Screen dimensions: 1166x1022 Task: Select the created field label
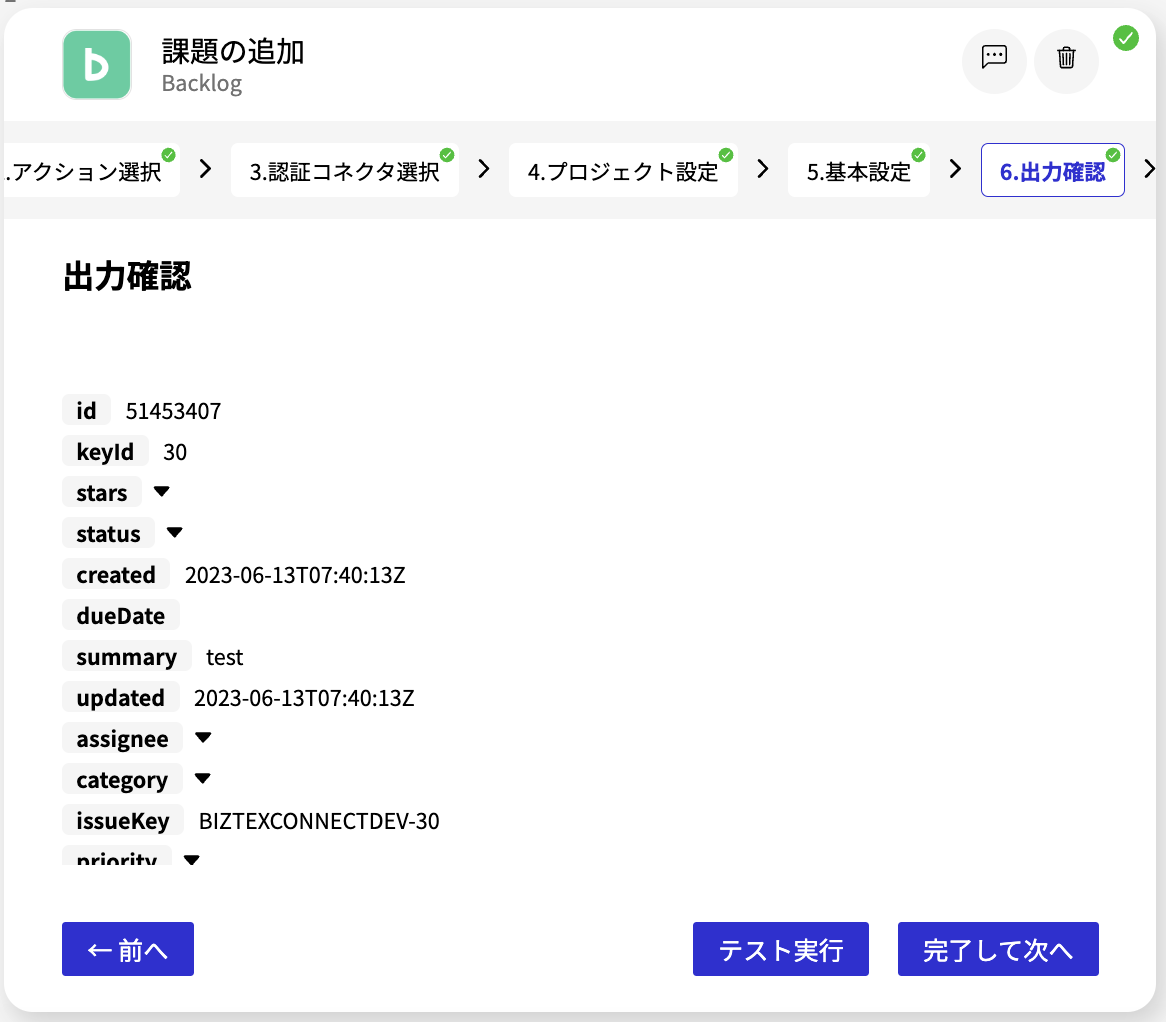click(116, 574)
